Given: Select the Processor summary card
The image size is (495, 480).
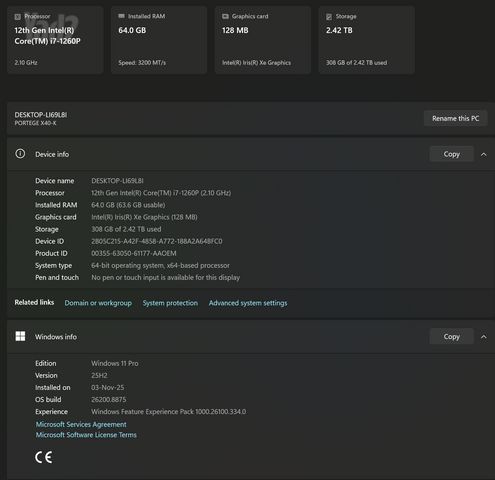Looking at the screenshot, I should click(55, 40).
